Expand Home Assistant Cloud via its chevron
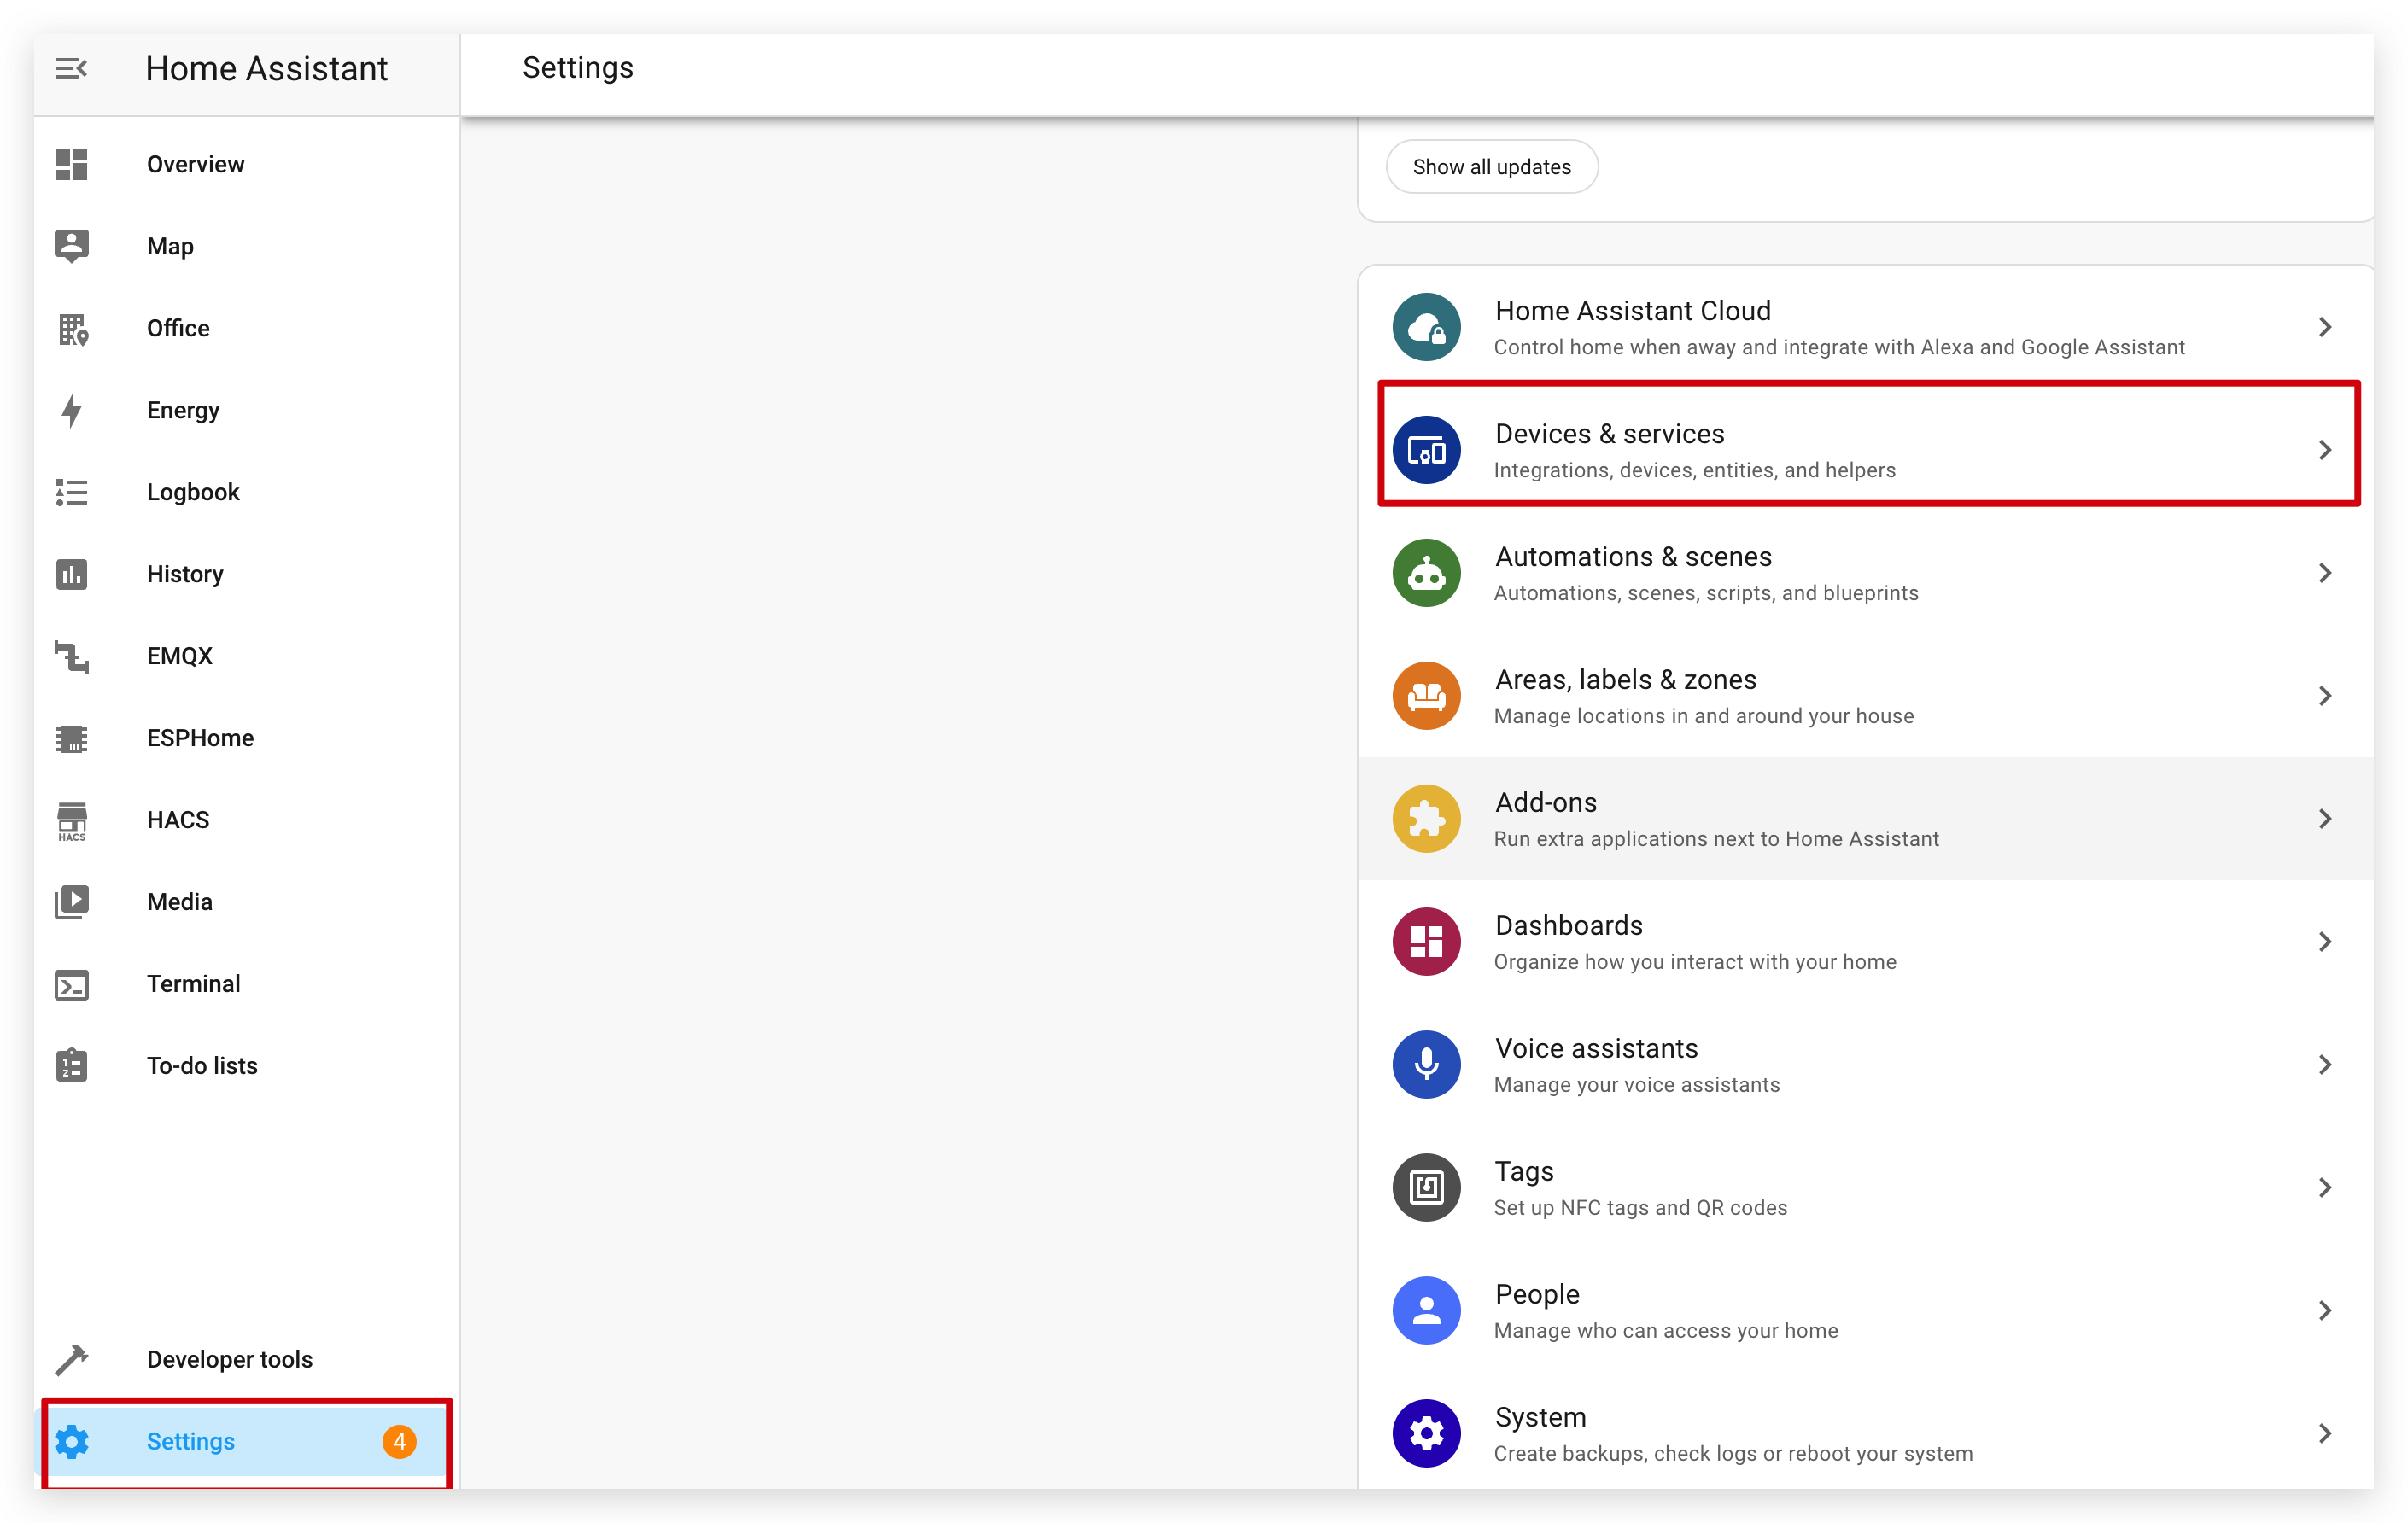 point(2325,327)
